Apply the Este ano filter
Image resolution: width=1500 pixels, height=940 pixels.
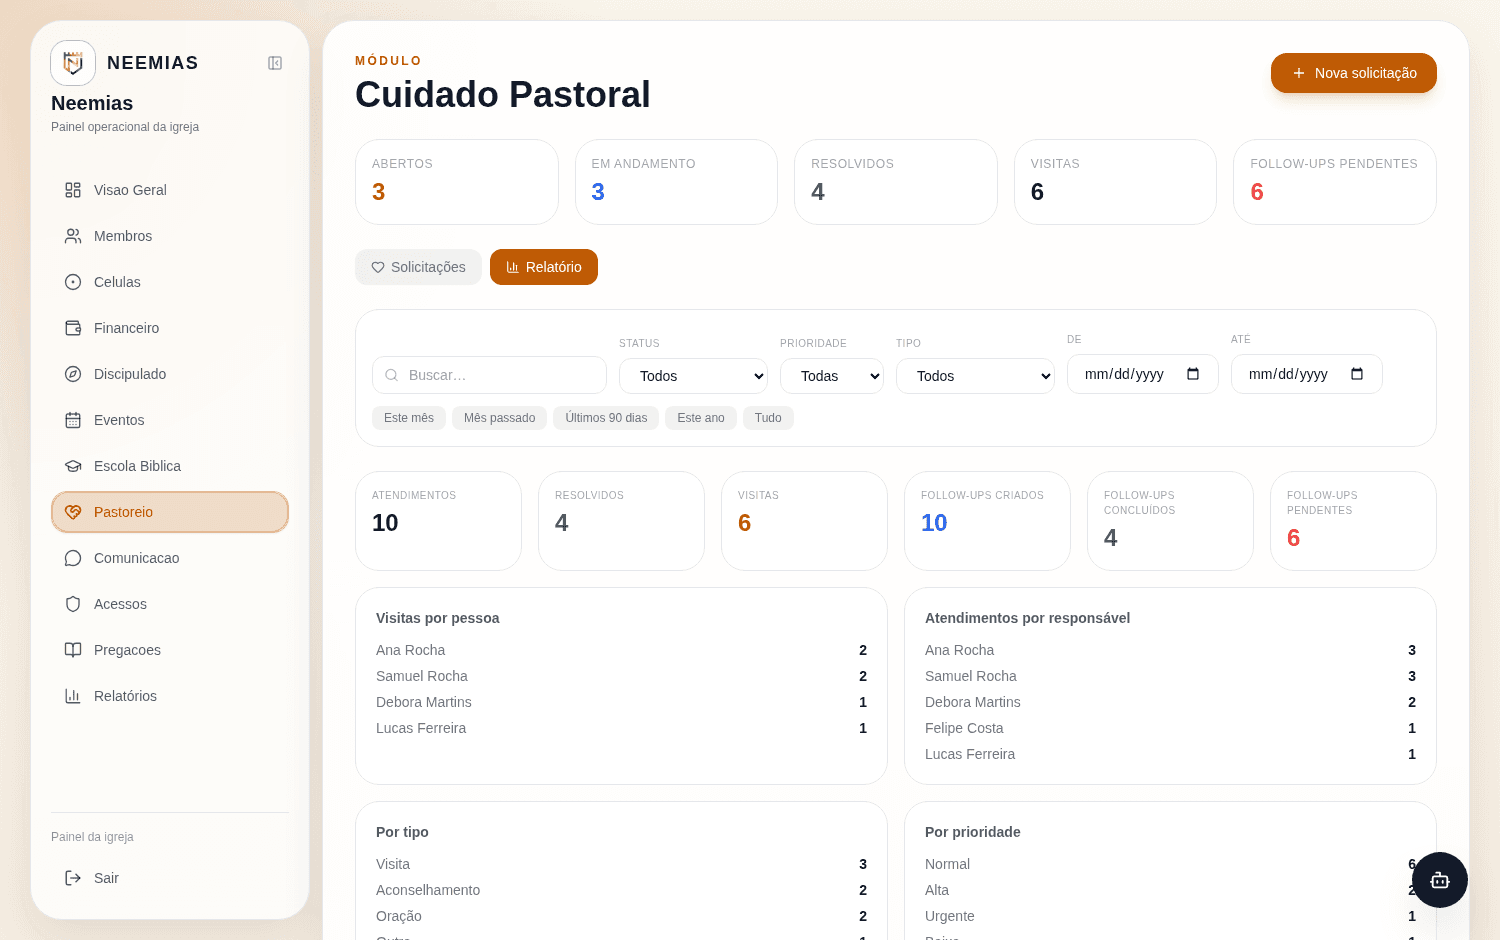coord(701,418)
